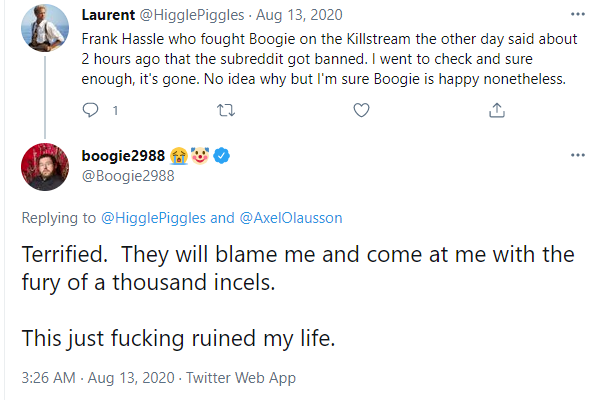Visit the Laurent display name link
The width and height of the screenshot is (599, 400).
pos(108,15)
